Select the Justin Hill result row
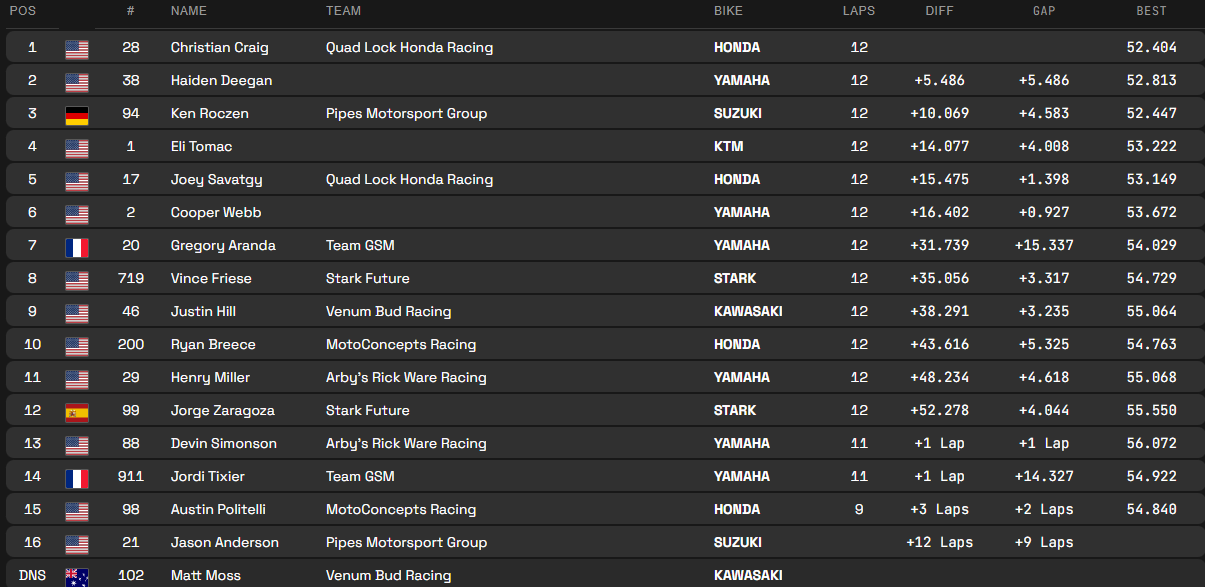The image size is (1205, 587). tap(600, 311)
